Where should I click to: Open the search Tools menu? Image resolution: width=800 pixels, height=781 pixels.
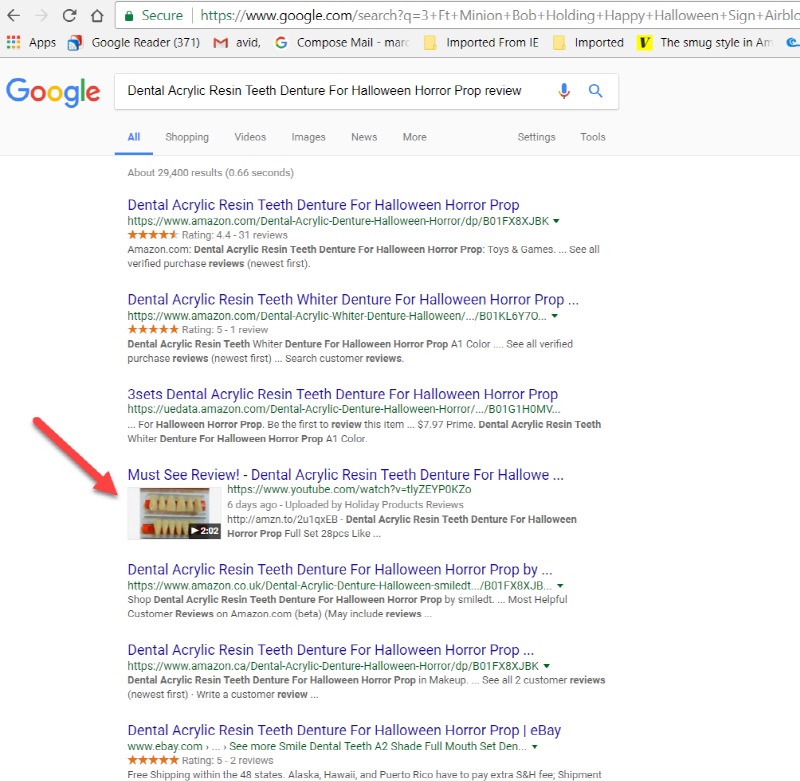pyautogui.click(x=592, y=137)
